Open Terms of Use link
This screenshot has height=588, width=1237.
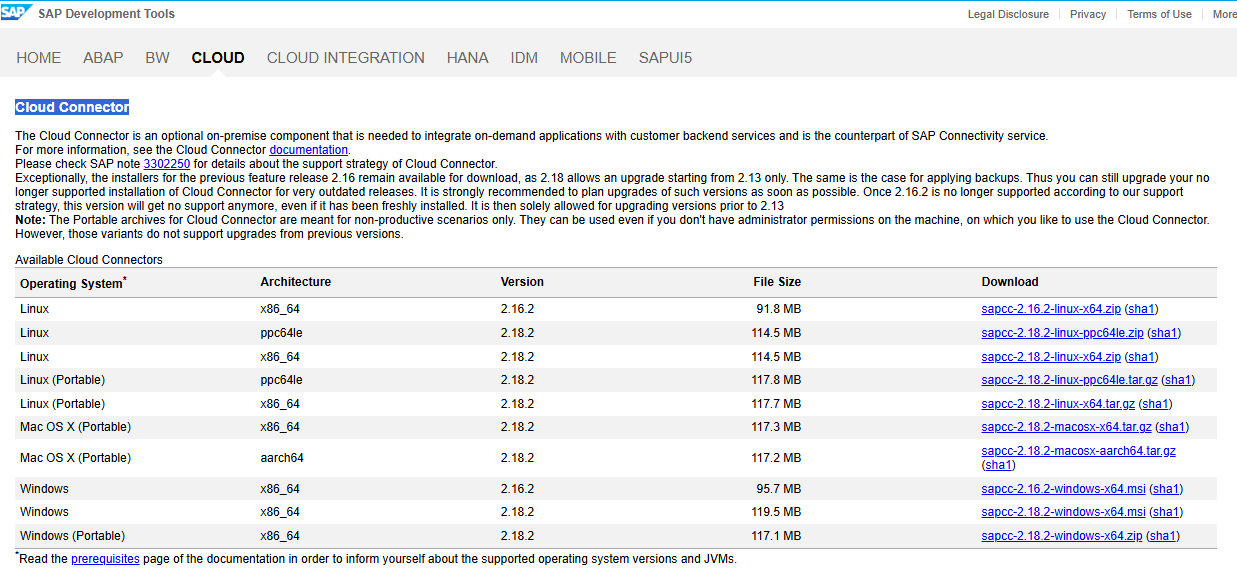pyautogui.click(x=1159, y=14)
